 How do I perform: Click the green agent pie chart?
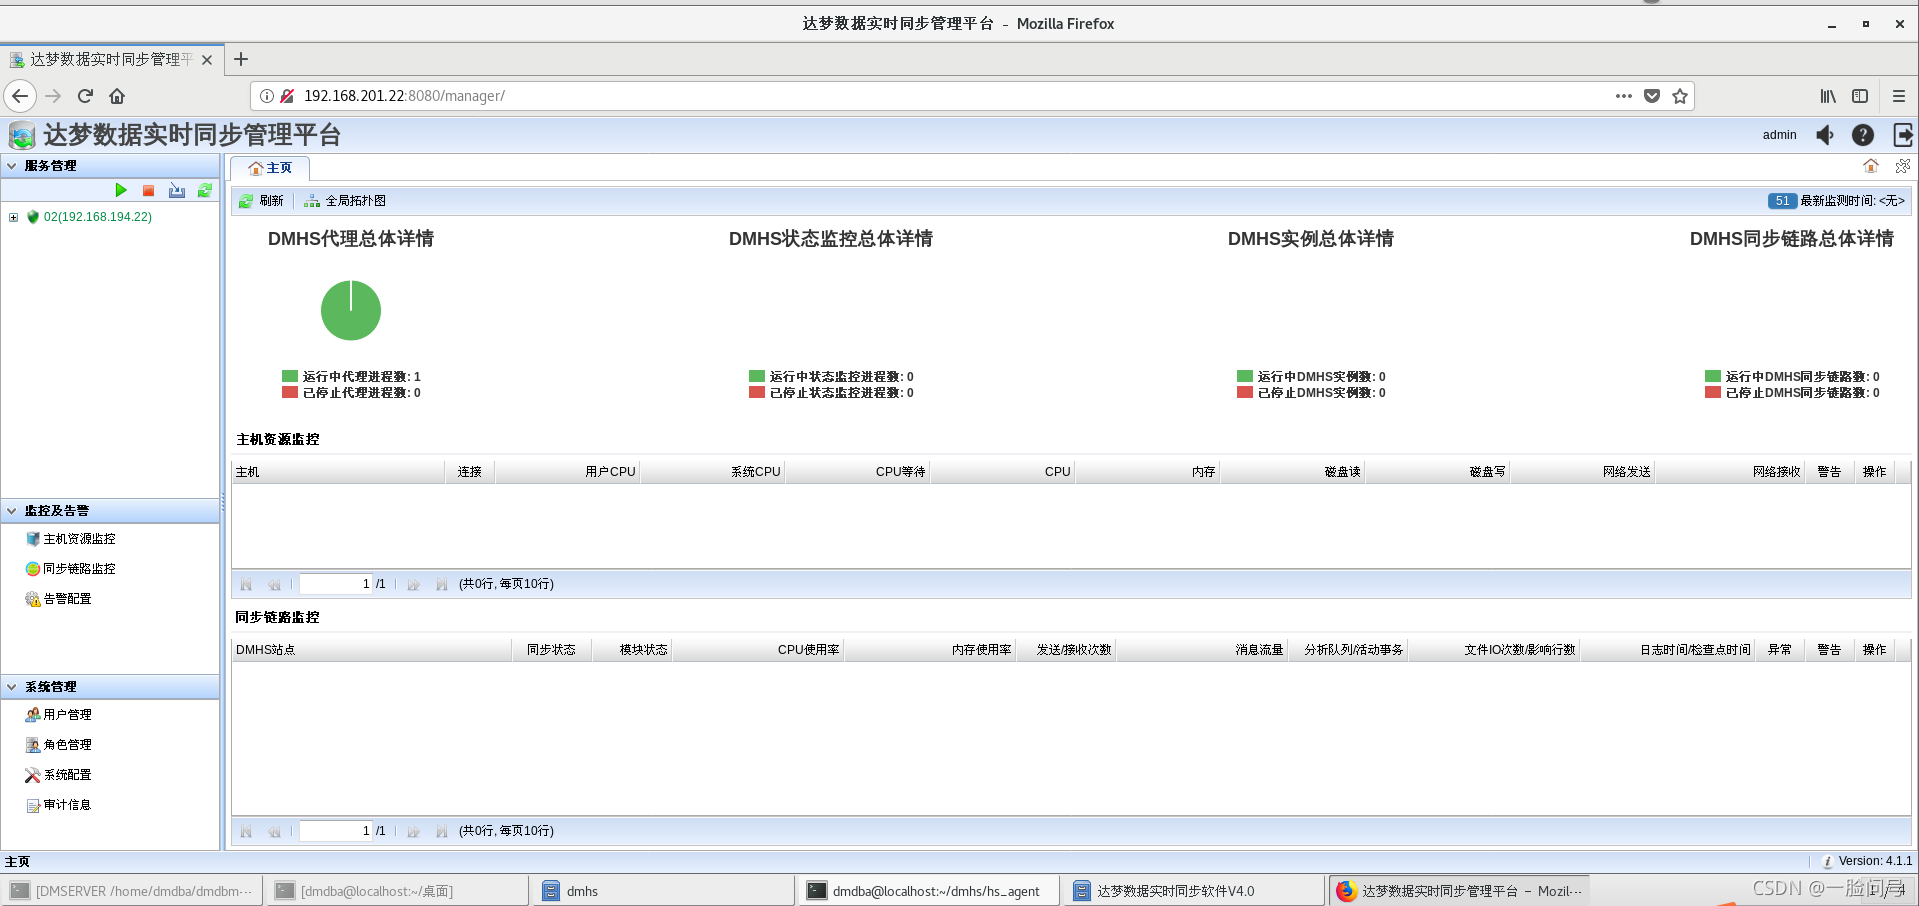[351, 310]
